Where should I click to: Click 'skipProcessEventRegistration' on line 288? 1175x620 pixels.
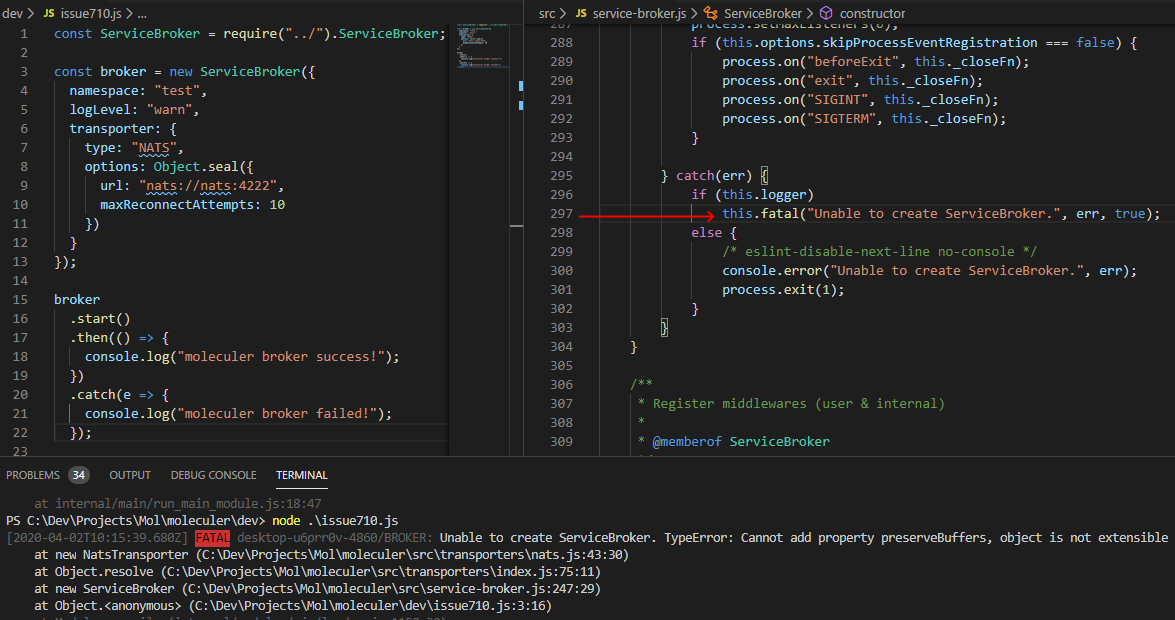(x=930, y=43)
